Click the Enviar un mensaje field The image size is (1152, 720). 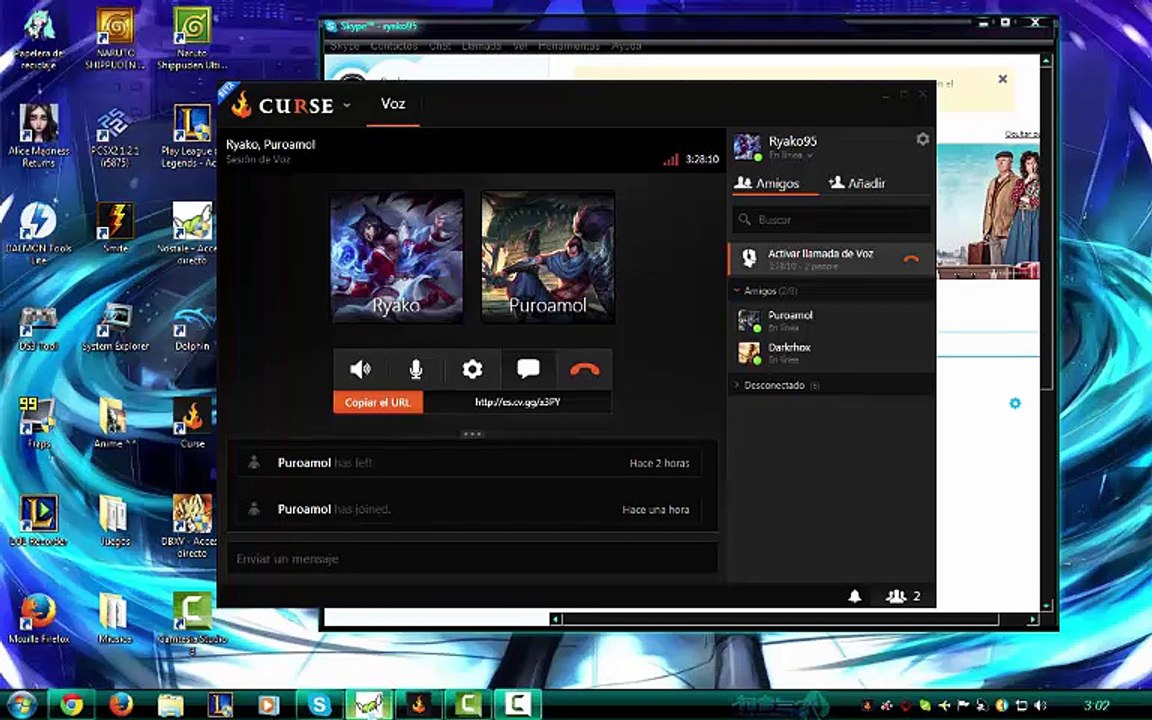[x=472, y=559]
